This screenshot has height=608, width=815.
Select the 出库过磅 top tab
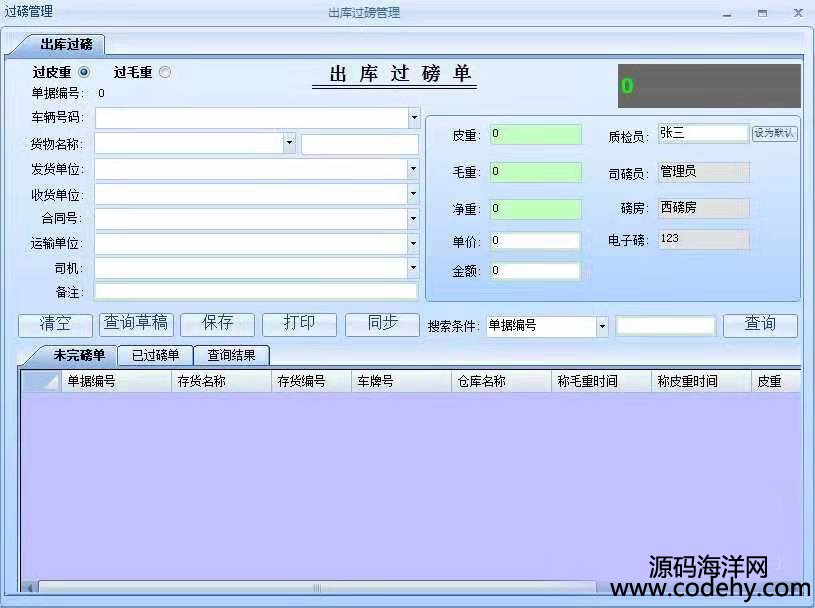click(66, 45)
